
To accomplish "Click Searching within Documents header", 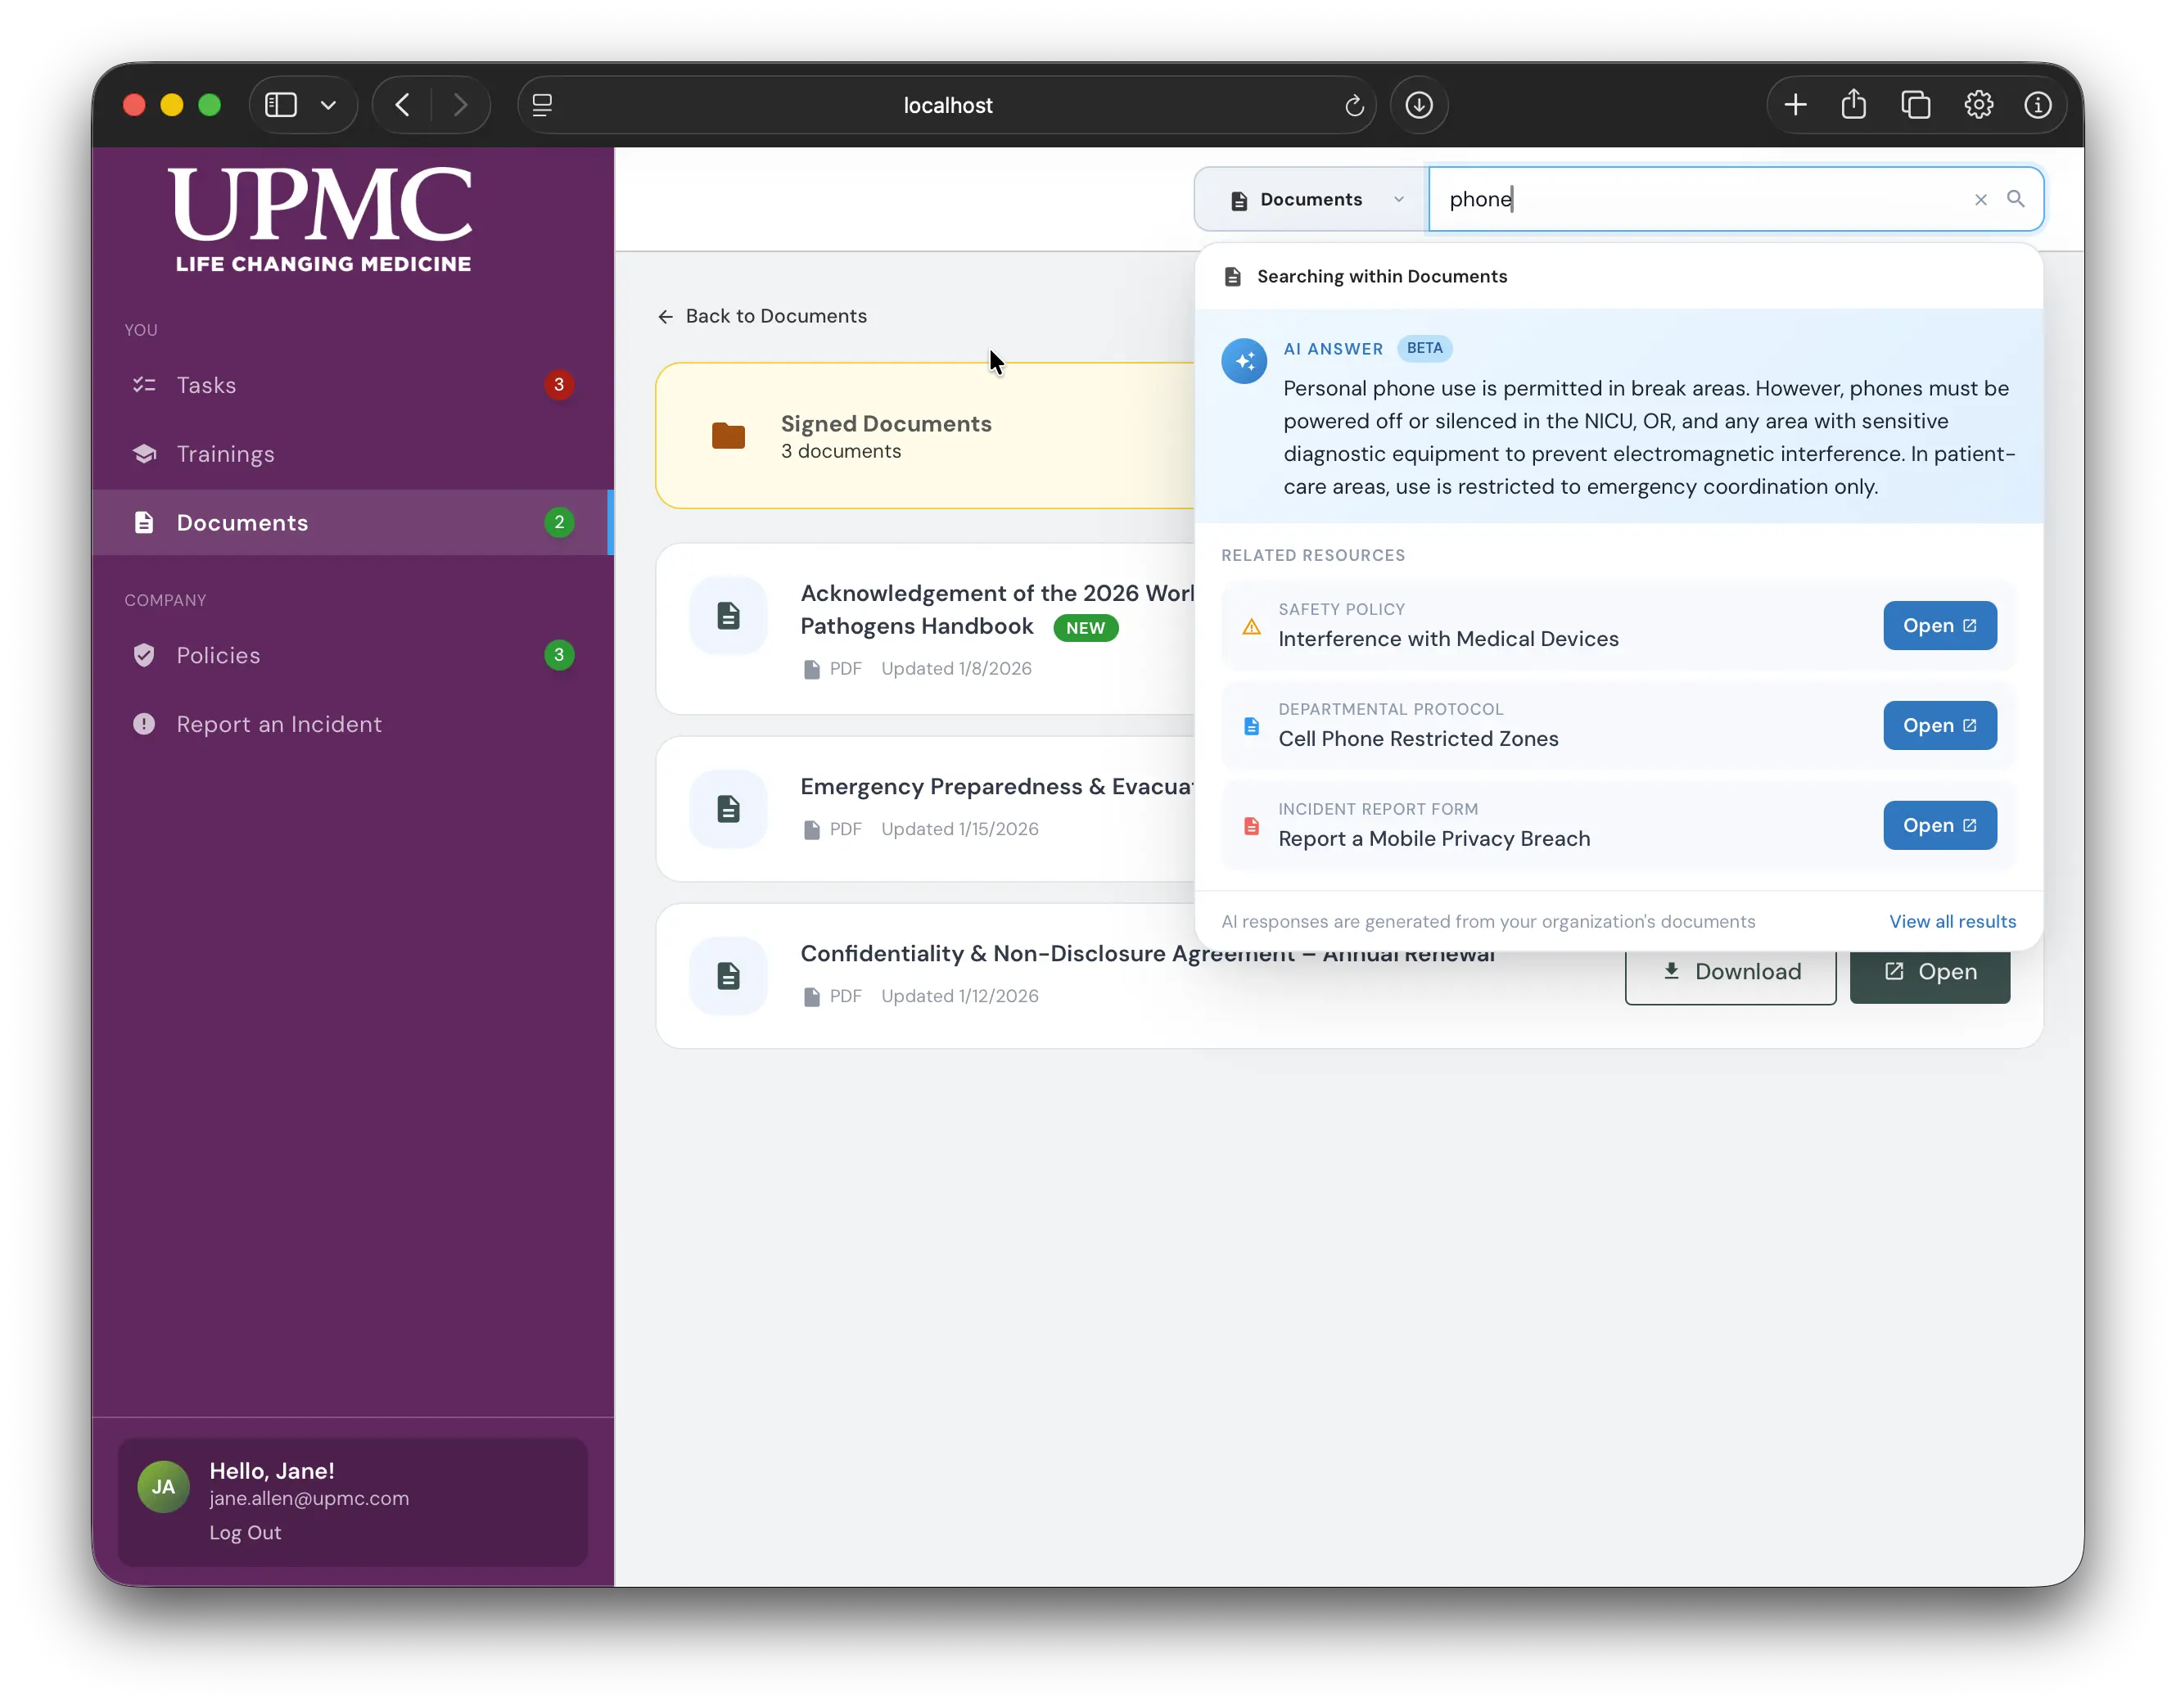I will [x=1381, y=277].
